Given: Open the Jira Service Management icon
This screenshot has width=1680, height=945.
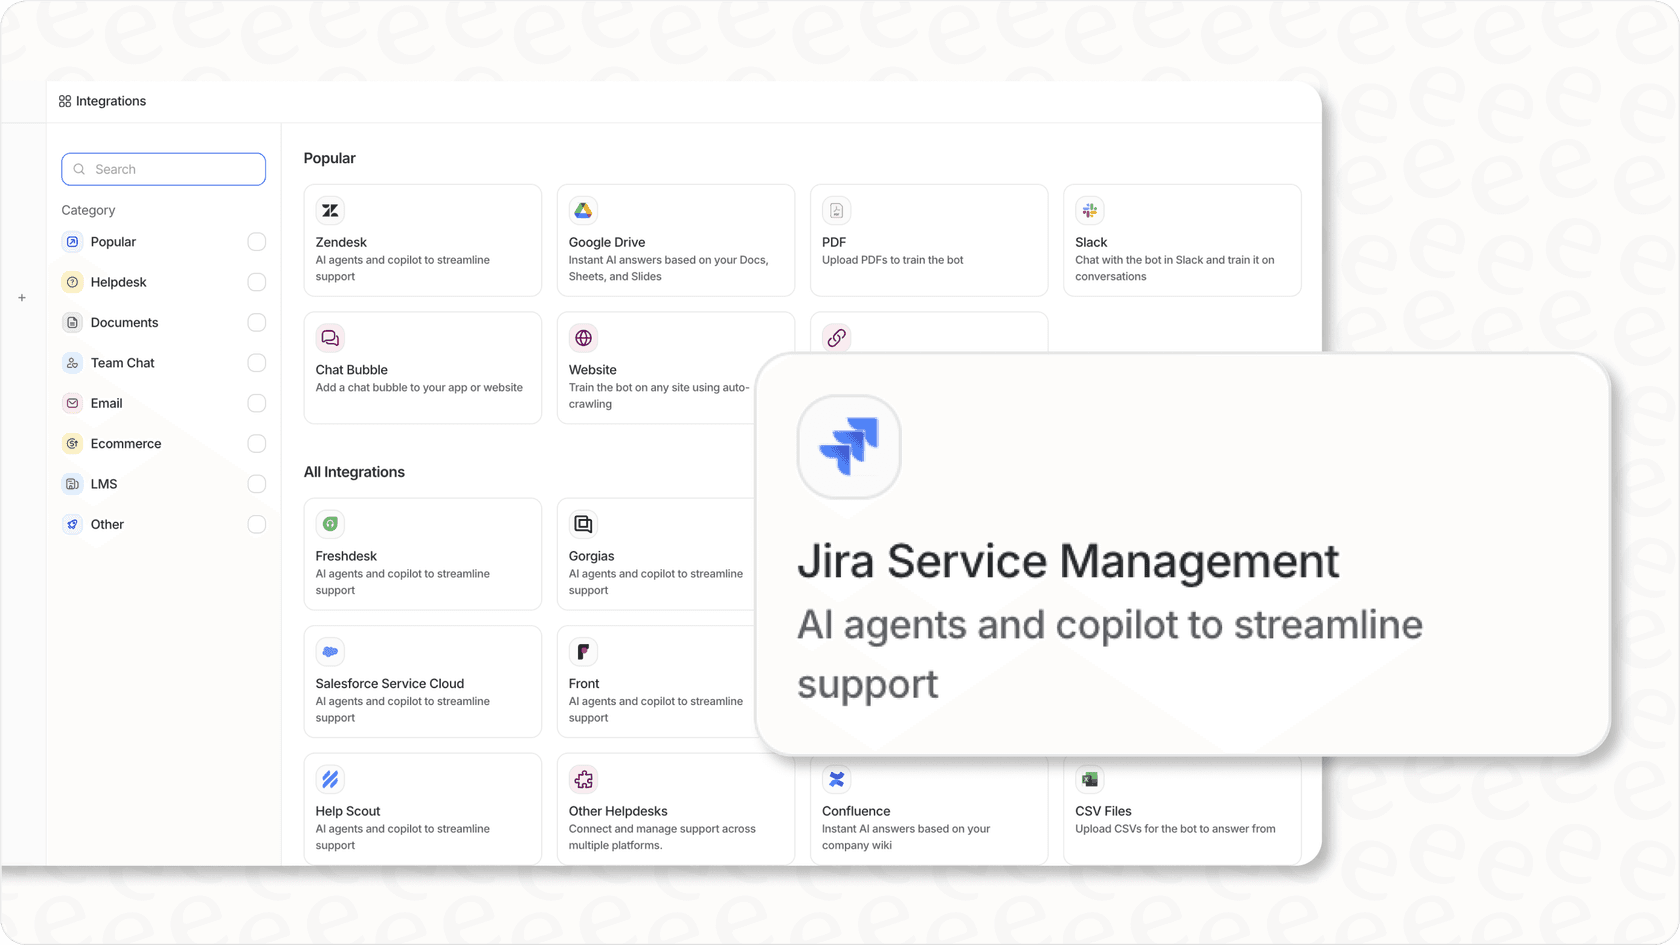Looking at the screenshot, I should point(849,447).
